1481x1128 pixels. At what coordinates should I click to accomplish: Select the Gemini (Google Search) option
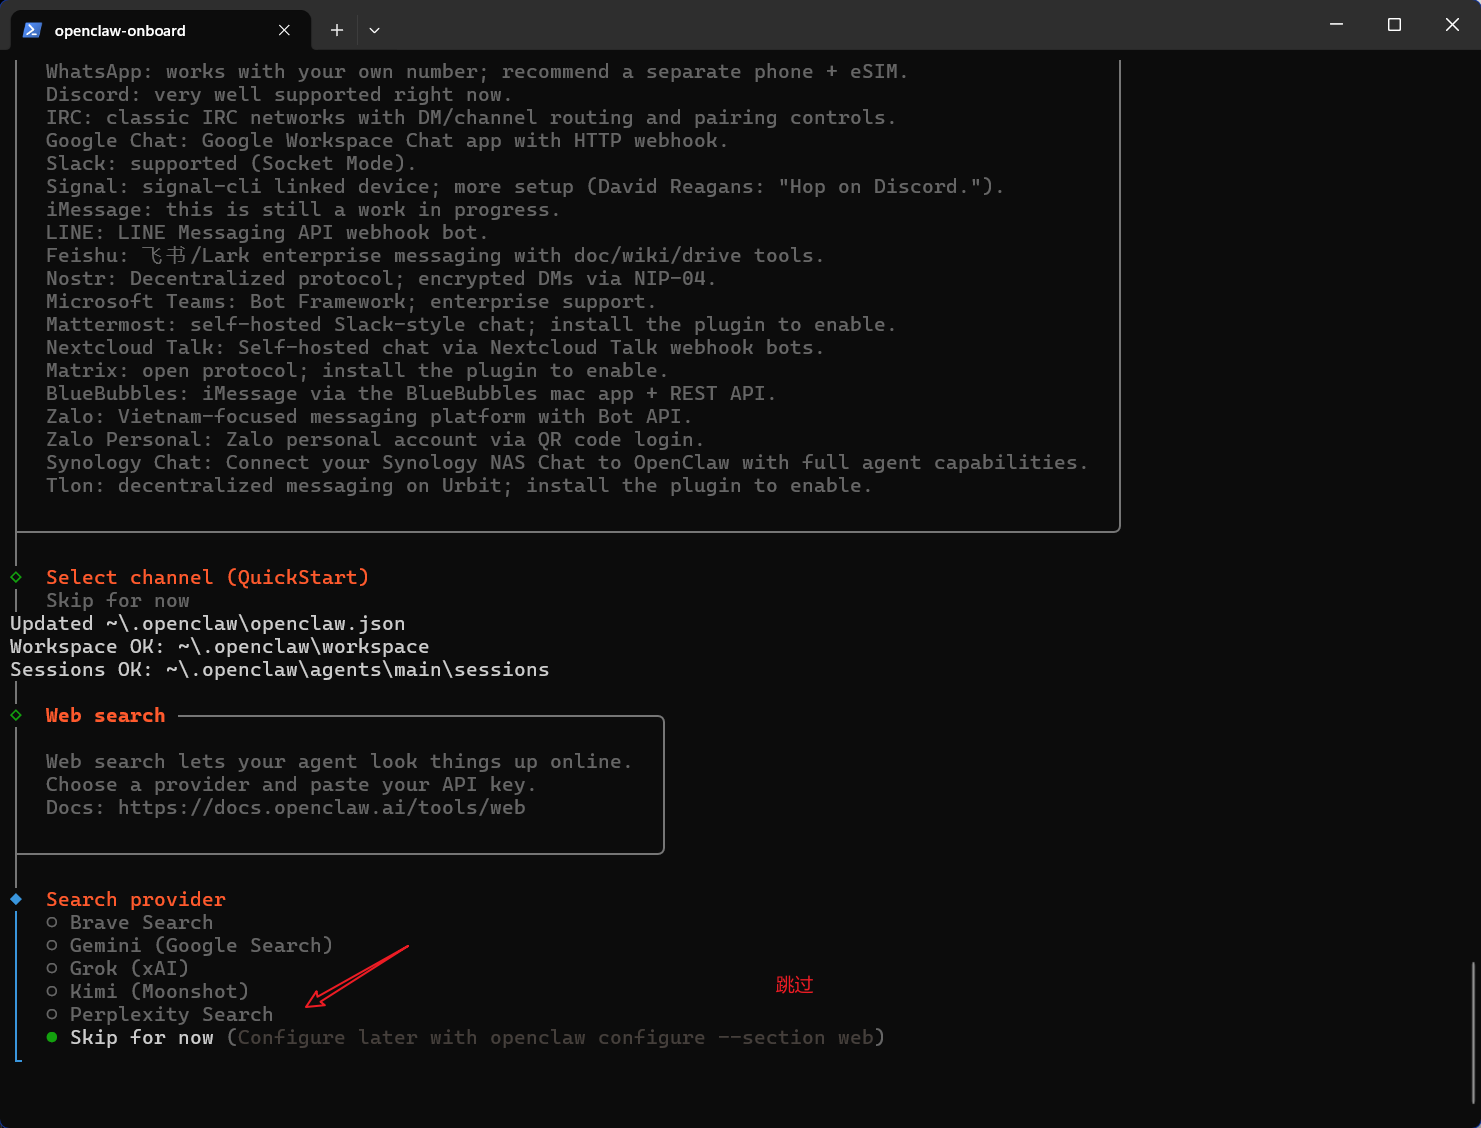point(190,945)
